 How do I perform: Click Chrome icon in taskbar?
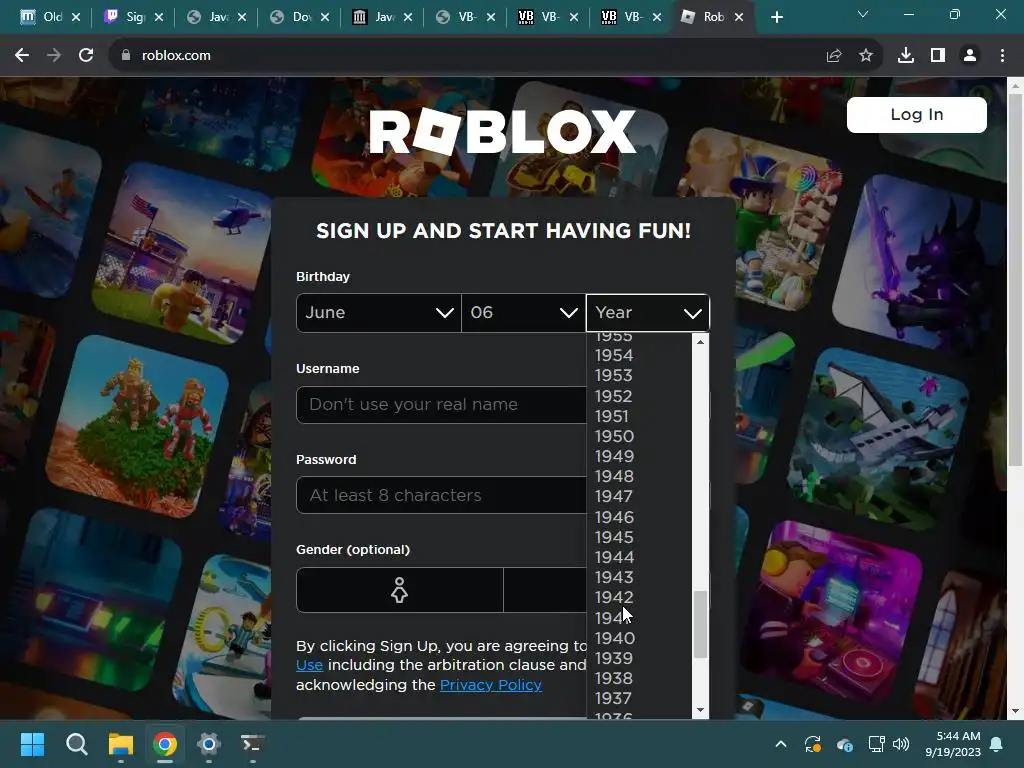point(165,744)
